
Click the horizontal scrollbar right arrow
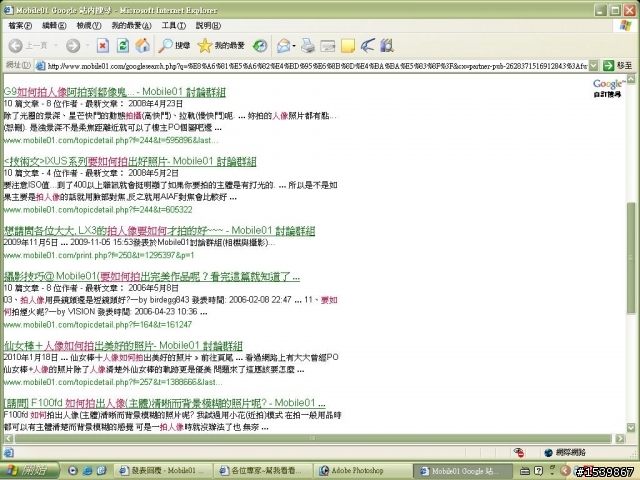(x=620, y=439)
